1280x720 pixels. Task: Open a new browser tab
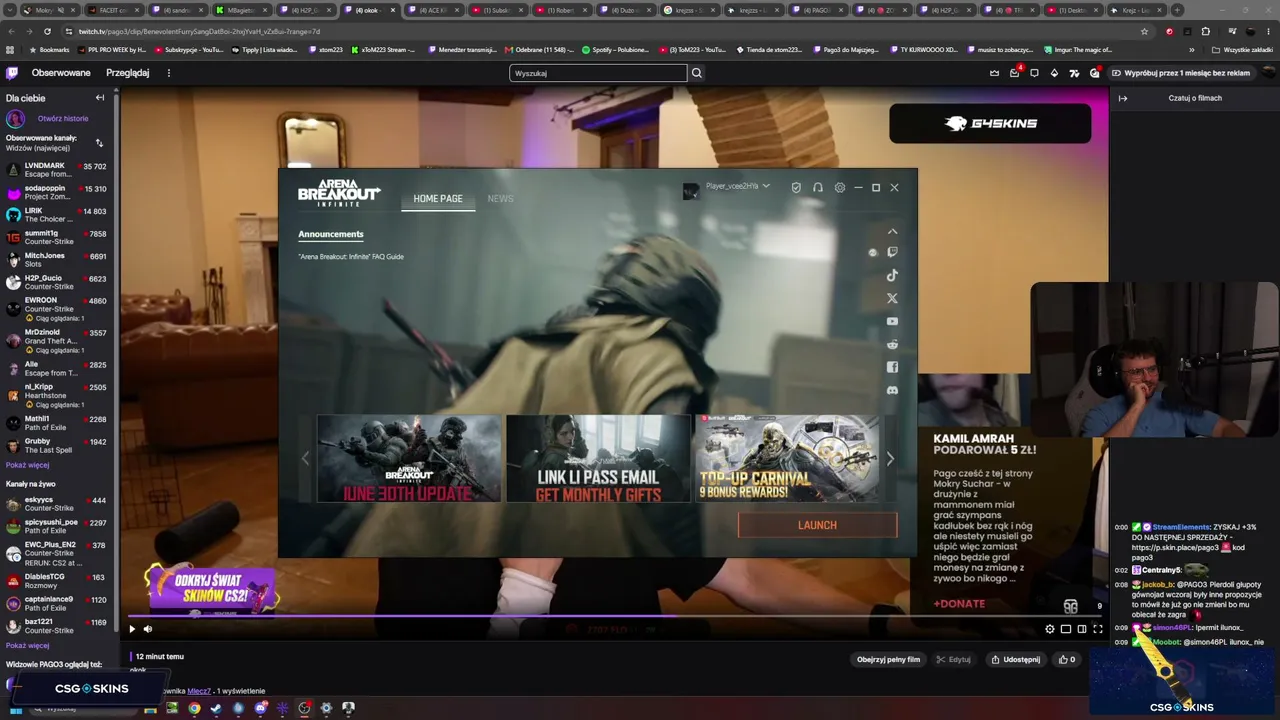click(x=1177, y=10)
